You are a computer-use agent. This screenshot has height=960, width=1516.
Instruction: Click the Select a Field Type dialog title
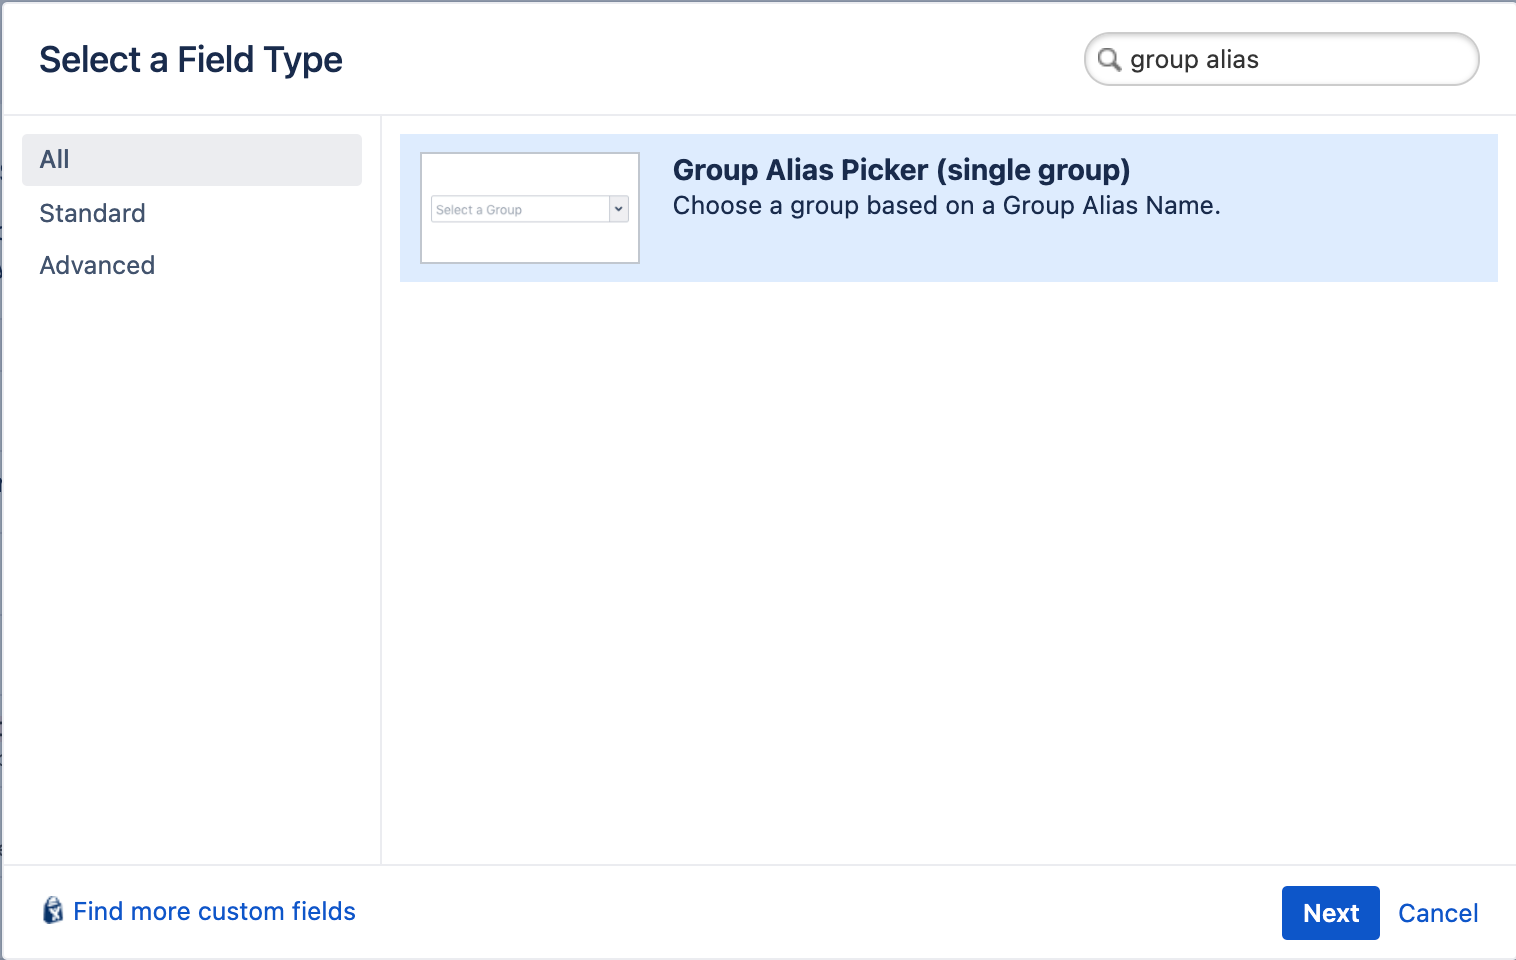point(190,59)
